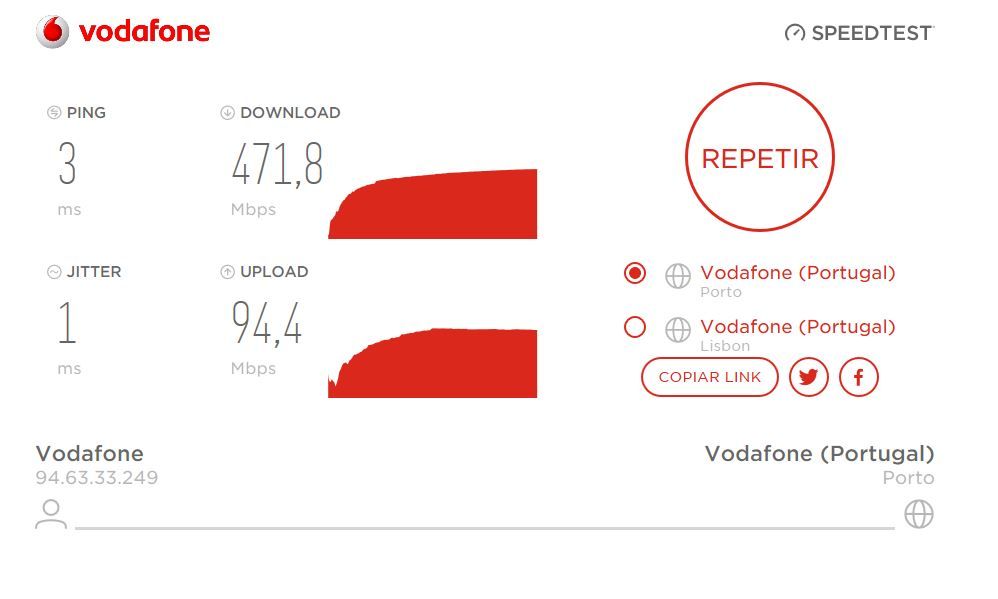The image size is (998, 599).
Task: Click the download speed graph
Action: click(433, 204)
